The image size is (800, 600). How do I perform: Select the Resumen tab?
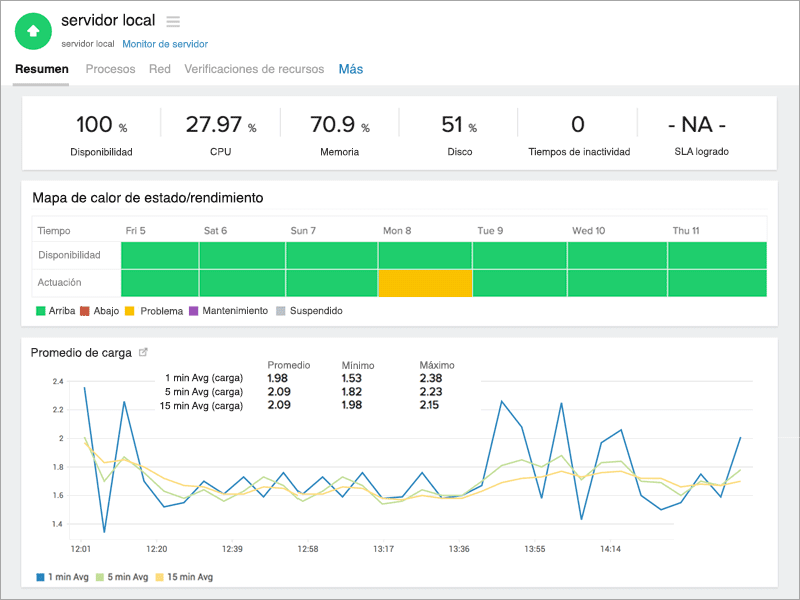pos(42,69)
